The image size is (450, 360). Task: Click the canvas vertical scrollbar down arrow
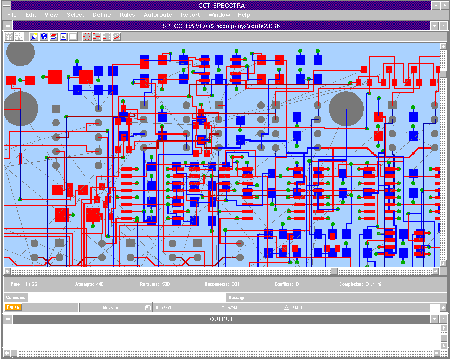(443, 263)
